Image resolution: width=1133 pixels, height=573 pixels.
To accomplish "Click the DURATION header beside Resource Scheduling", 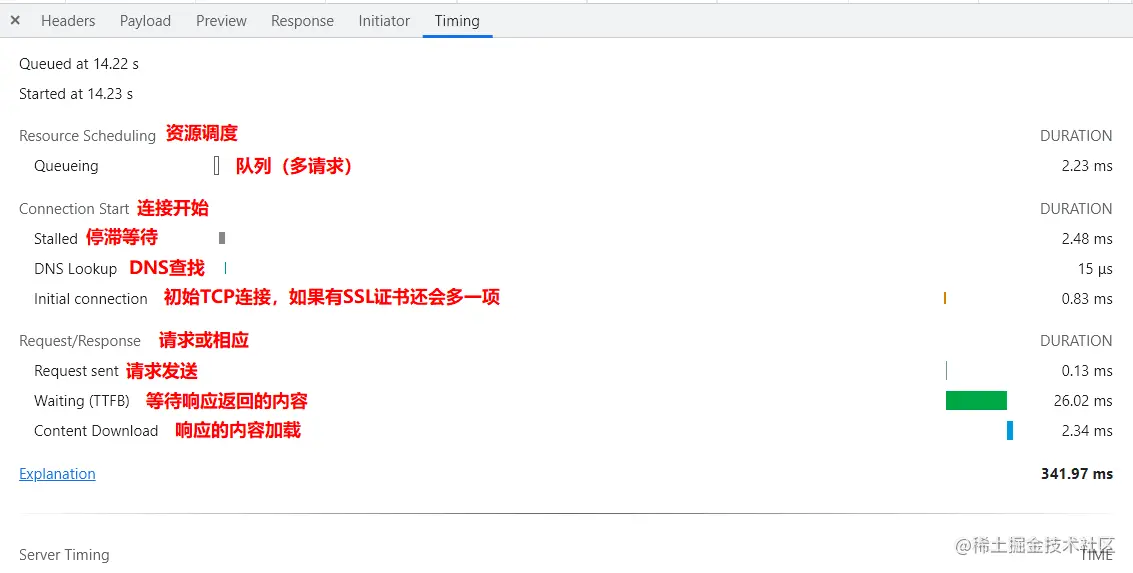I will 1076,136.
